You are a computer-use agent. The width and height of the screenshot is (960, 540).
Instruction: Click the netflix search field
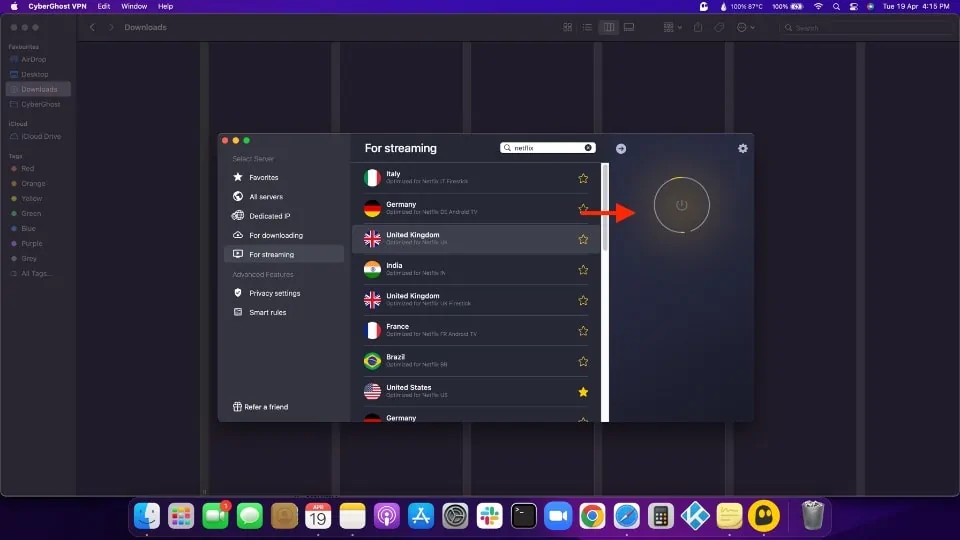coord(547,148)
